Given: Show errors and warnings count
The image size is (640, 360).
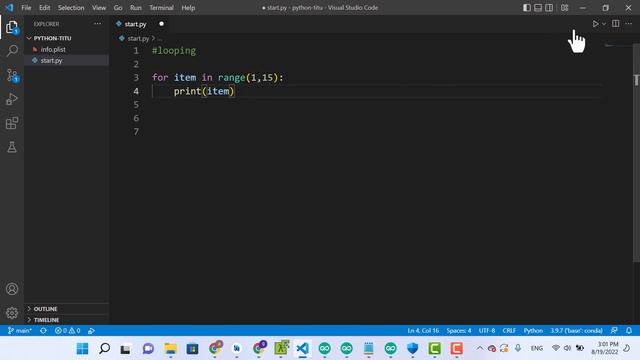Looking at the screenshot, I should tap(67, 331).
